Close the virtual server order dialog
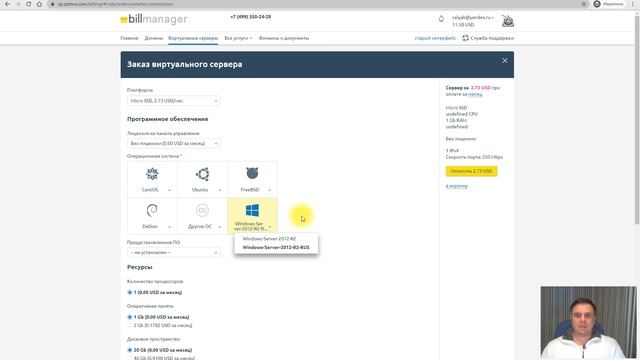This screenshot has height=360, width=640. (505, 60)
